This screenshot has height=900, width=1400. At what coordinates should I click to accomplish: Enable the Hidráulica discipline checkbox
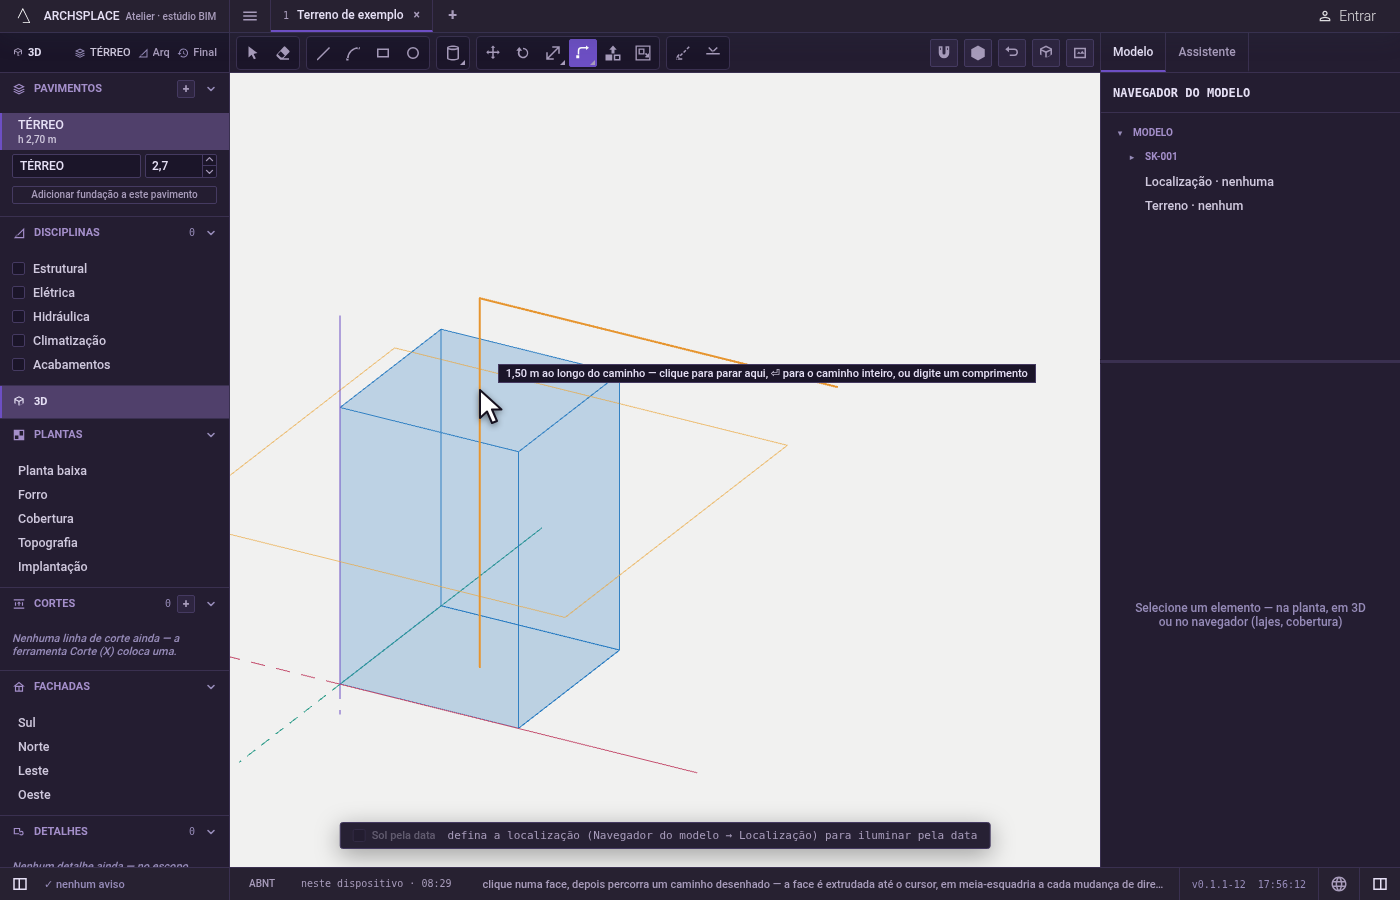click(x=18, y=317)
